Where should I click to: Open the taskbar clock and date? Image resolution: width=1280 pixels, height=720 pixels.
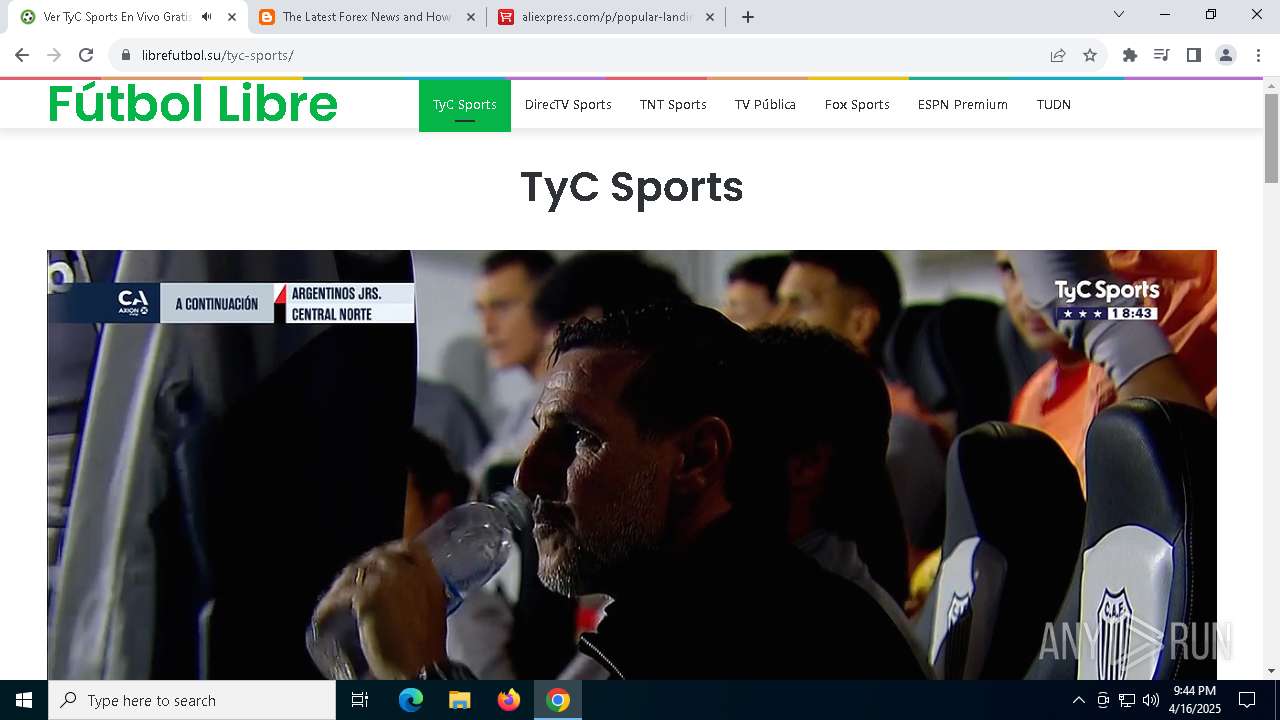click(1195, 700)
